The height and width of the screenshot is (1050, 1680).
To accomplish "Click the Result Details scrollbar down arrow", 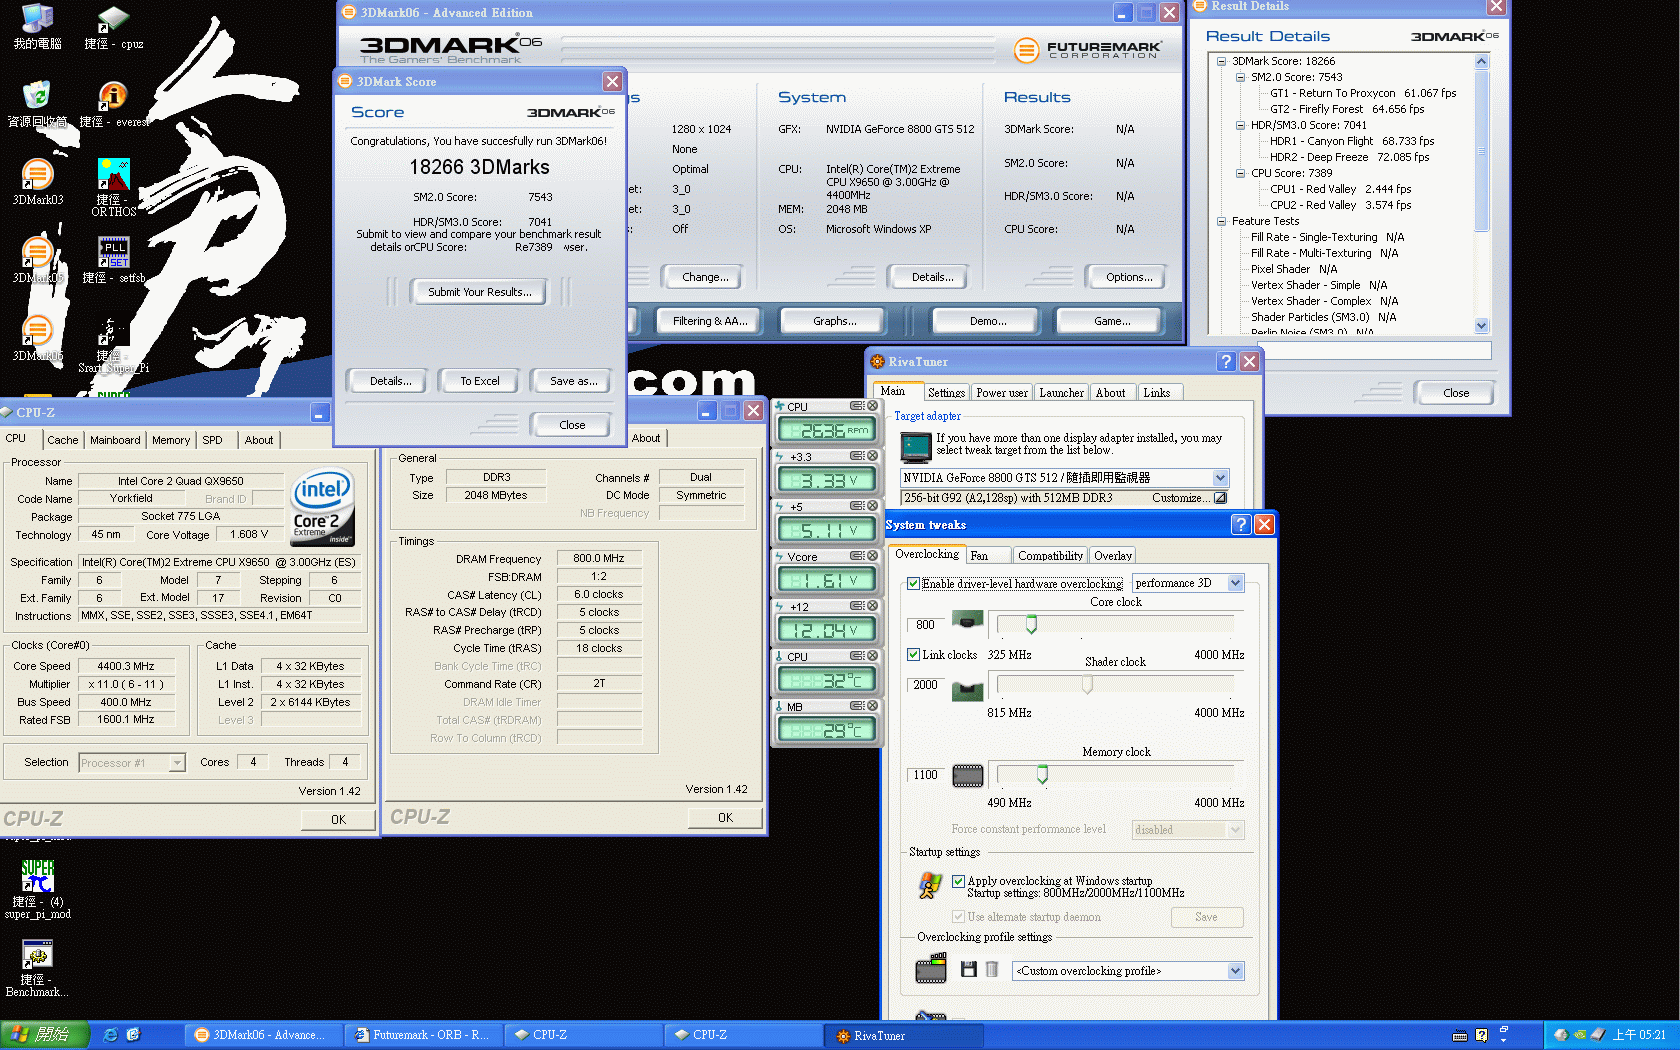I will 1482,325.
